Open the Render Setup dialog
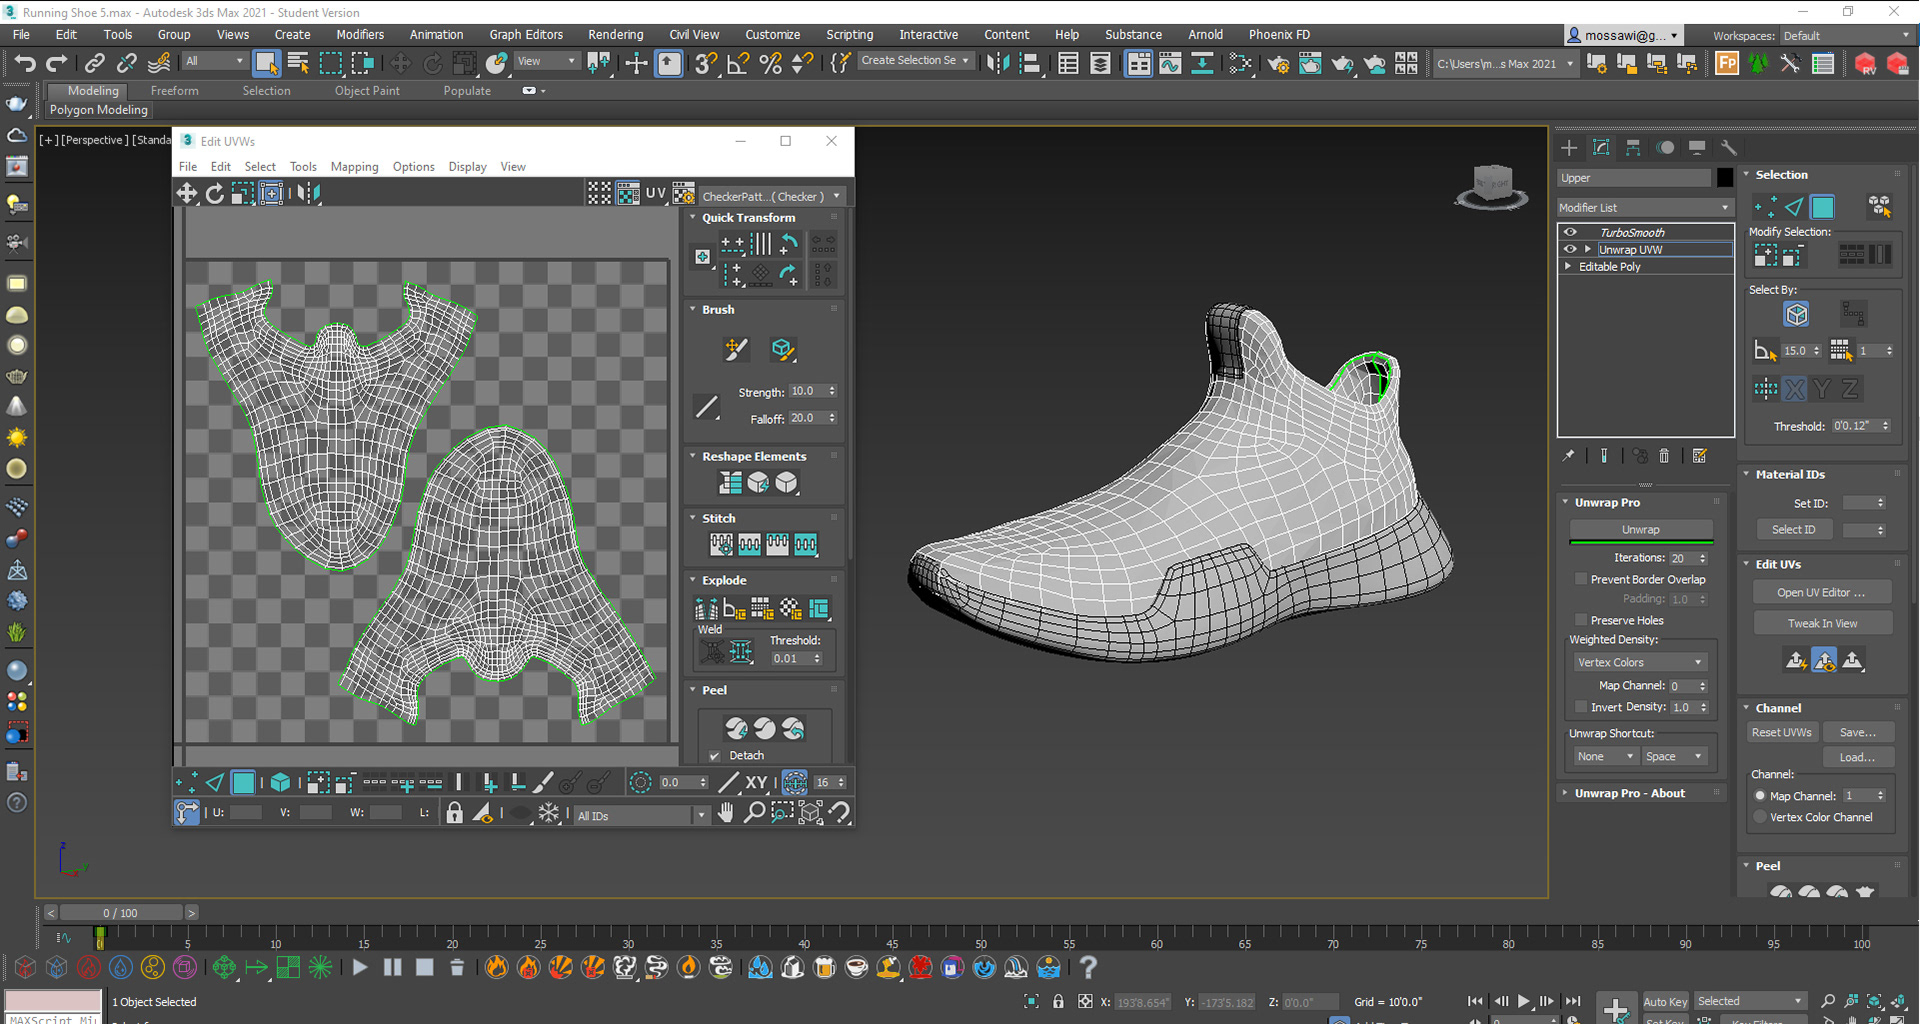The width and height of the screenshot is (1920, 1024). [x=1277, y=63]
